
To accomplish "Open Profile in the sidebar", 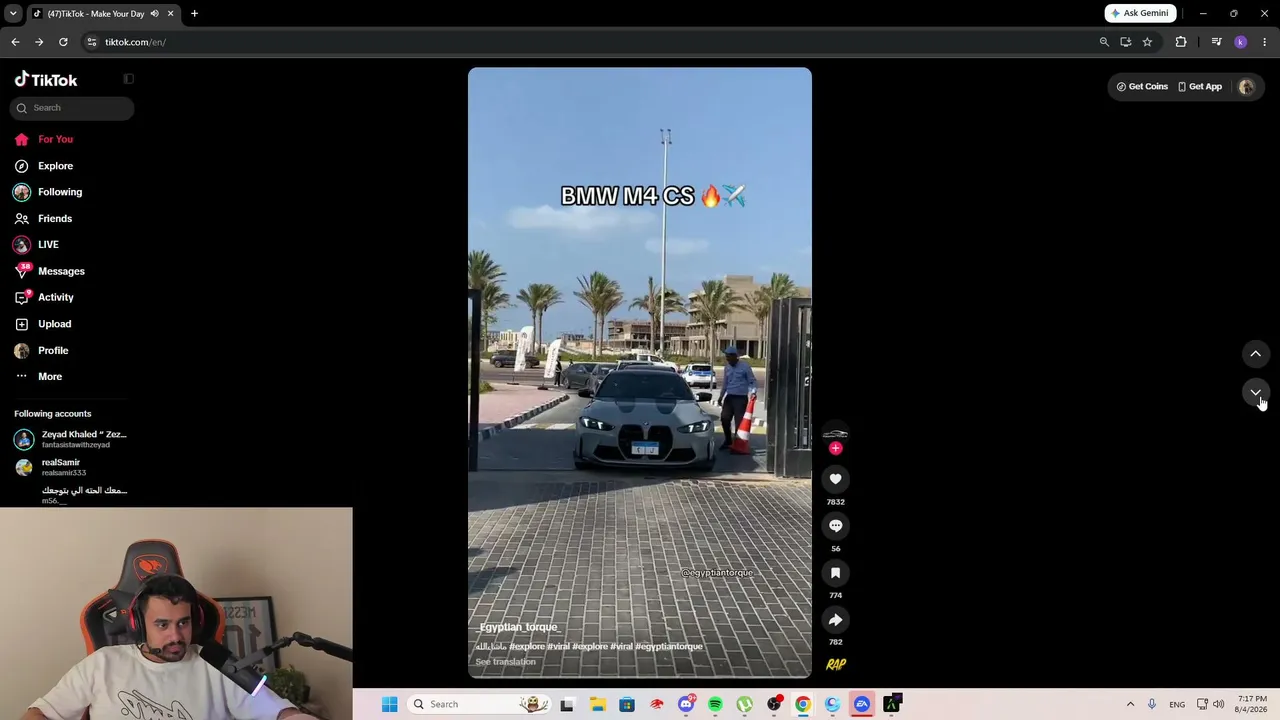I will 42,351.
